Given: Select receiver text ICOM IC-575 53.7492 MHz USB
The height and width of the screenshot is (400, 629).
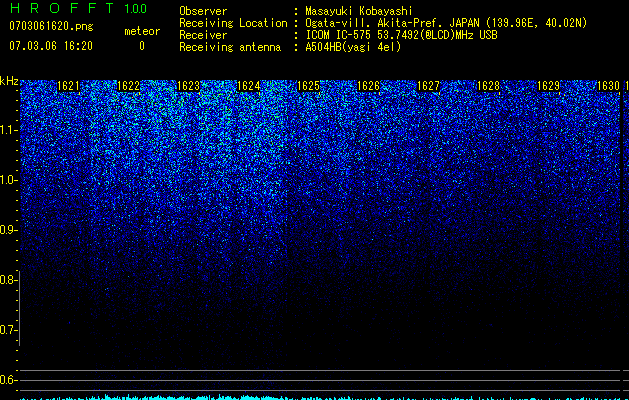Looking at the screenshot, I should [401, 35].
